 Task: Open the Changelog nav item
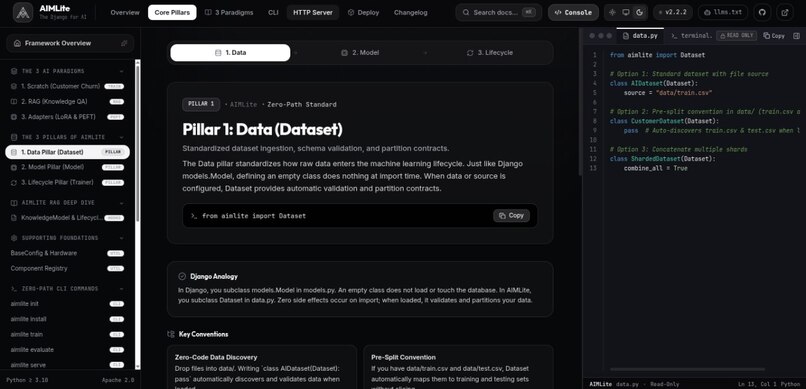coord(411,12)
